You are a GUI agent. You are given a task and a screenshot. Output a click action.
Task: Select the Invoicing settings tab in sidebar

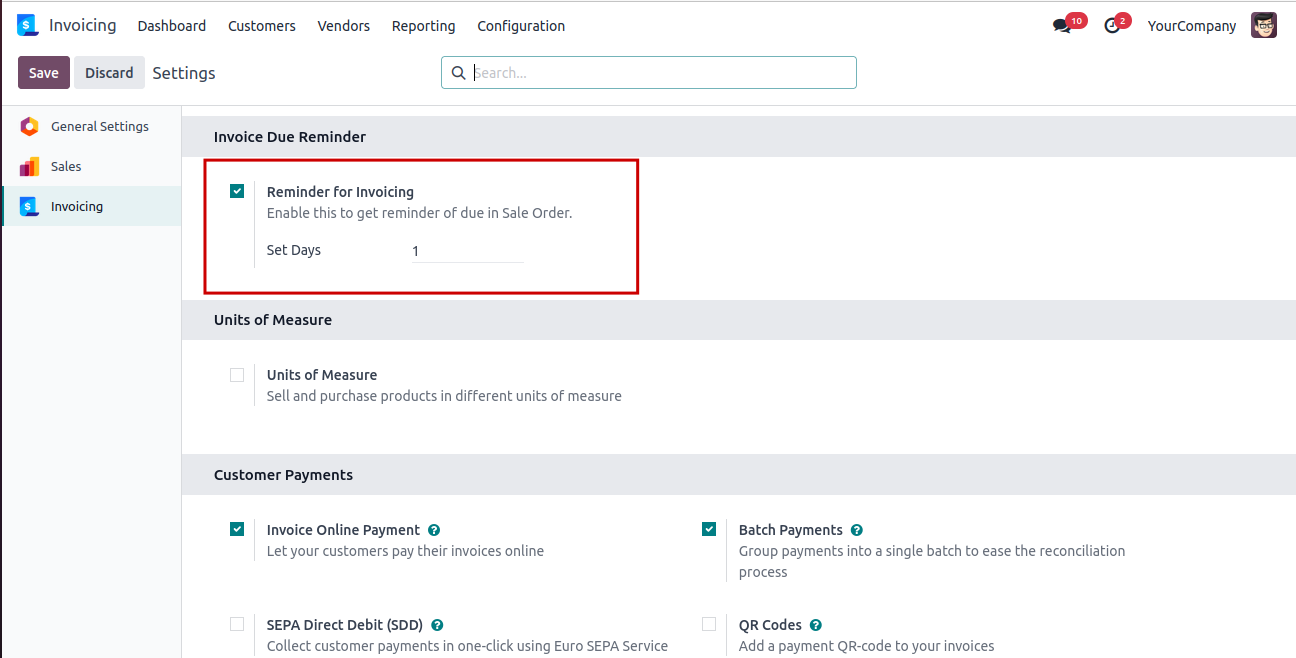pos(77,207)
